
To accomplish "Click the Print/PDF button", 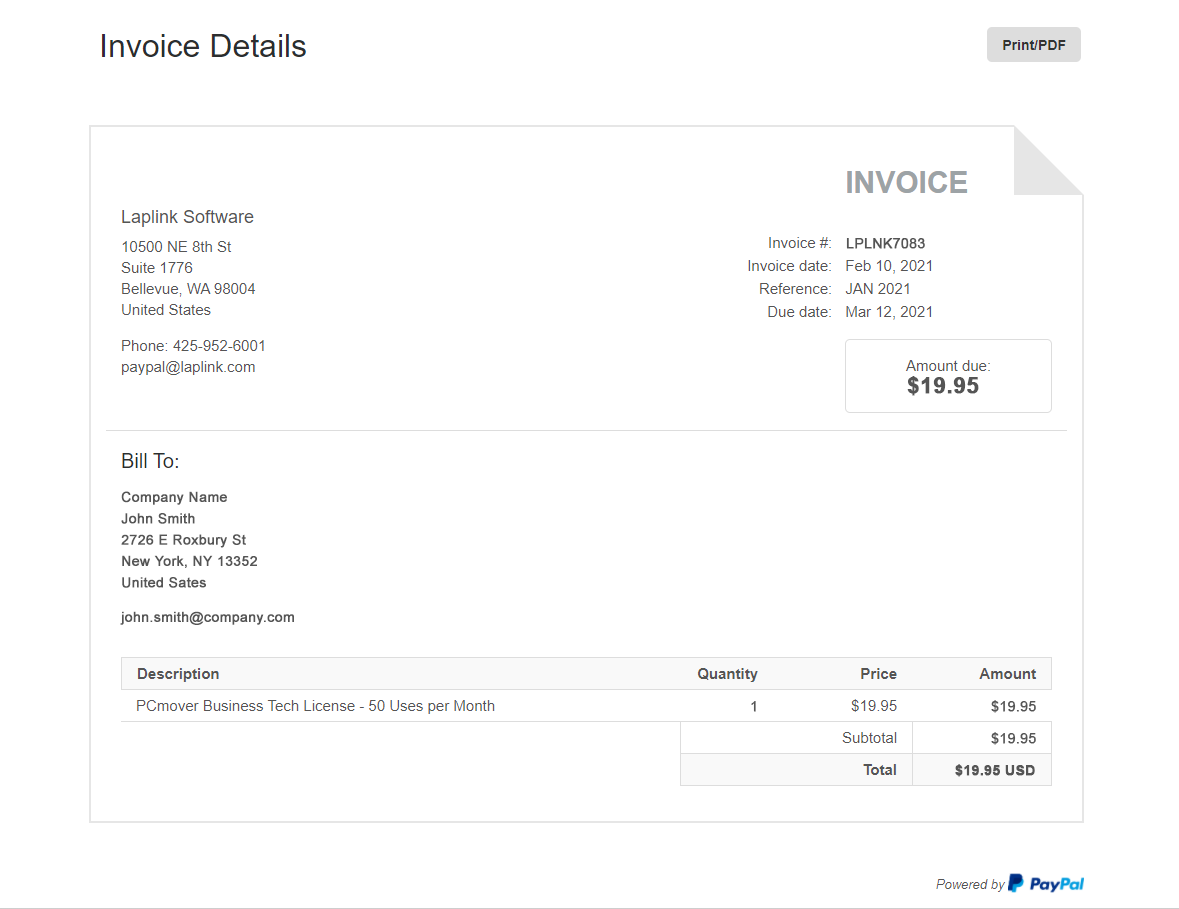I will coord(1033,45).
